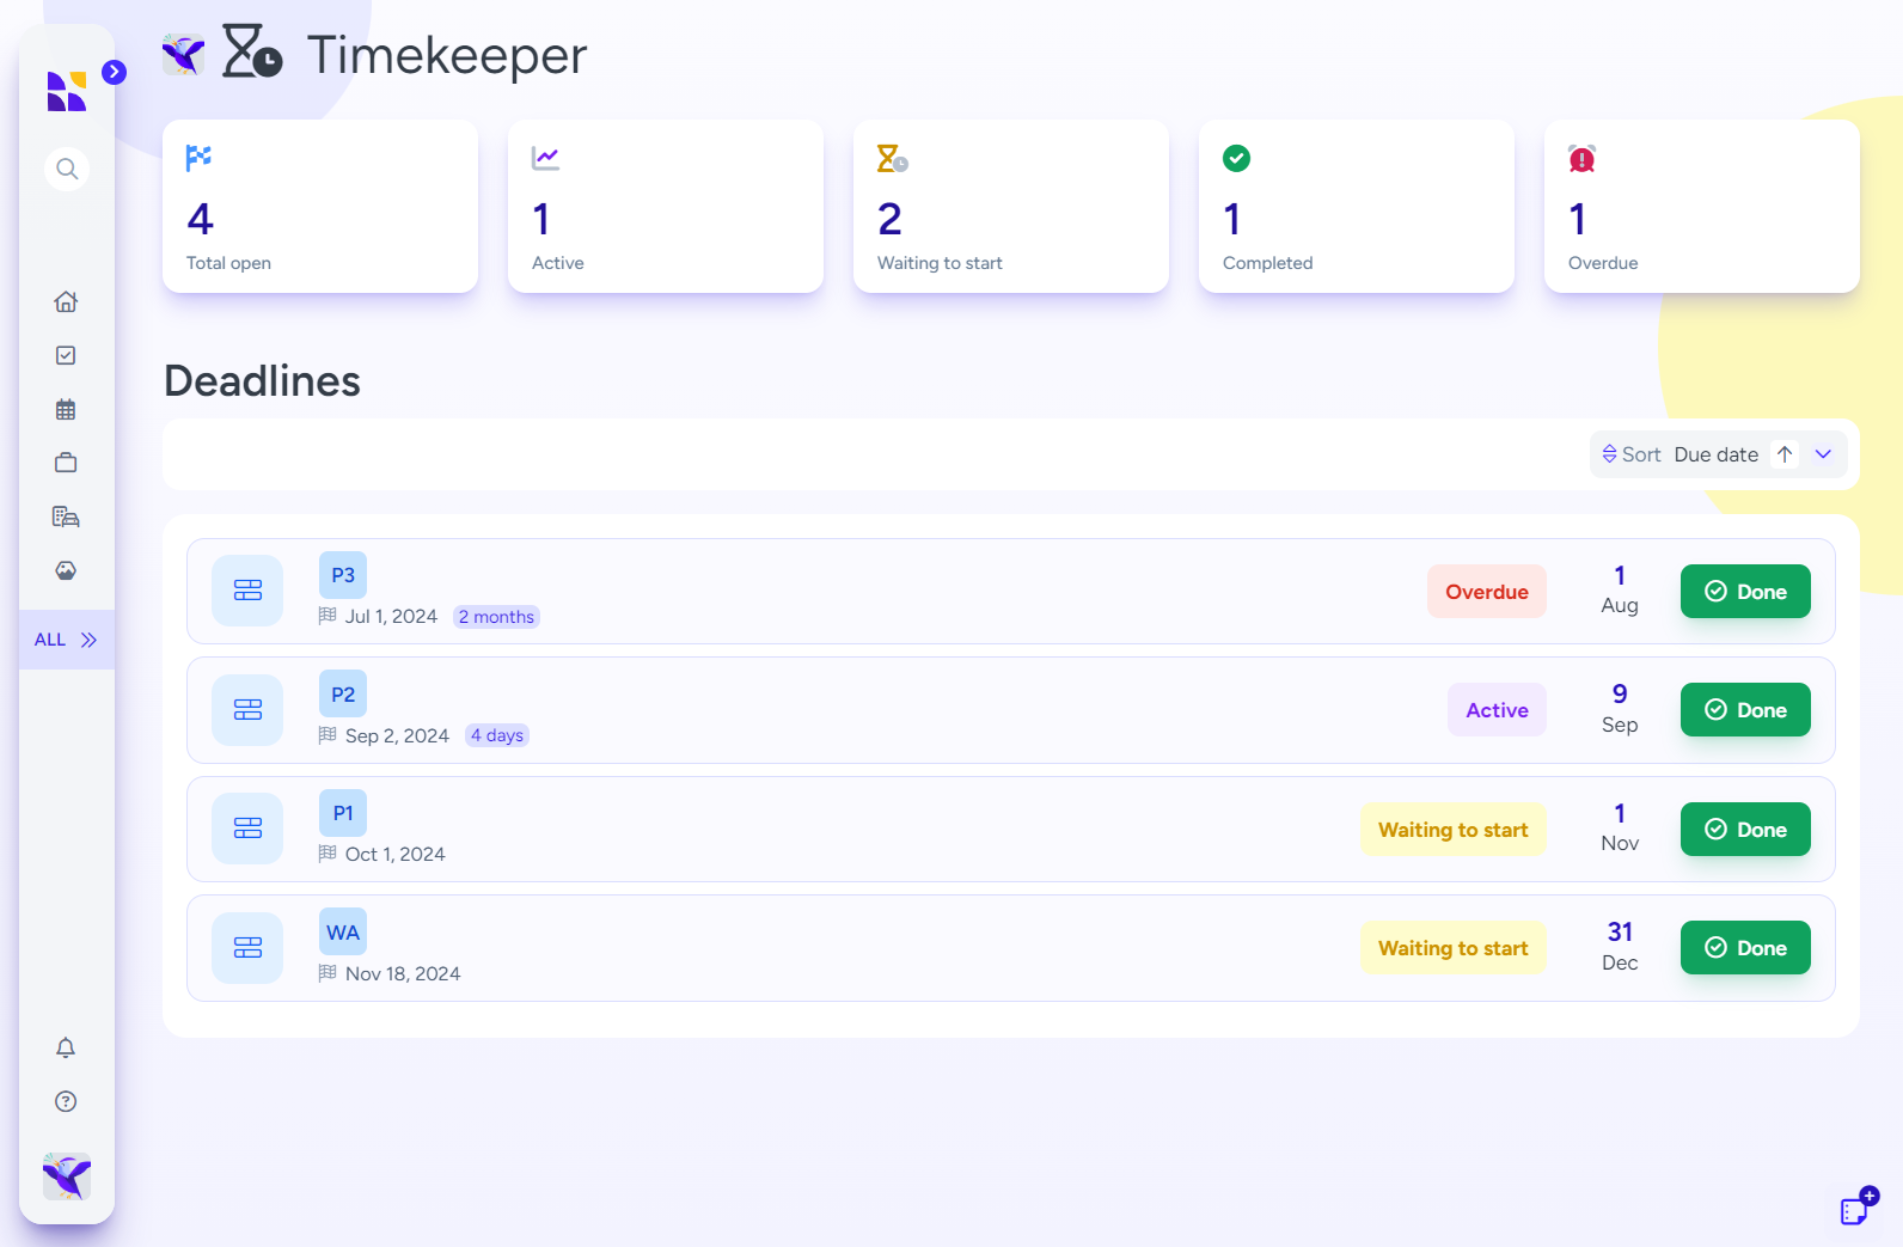The width and height of the screenshot is (1903, 1247).
Task: Click the 'Nov 18, 2024' start date
Action: [403, 973]
